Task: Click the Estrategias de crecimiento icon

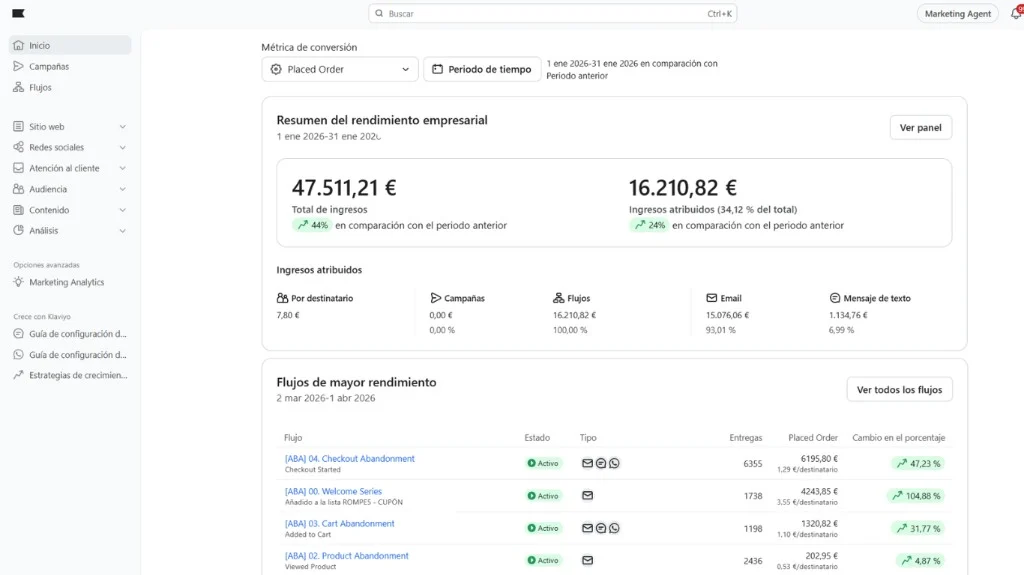Action: pos(19,376)
